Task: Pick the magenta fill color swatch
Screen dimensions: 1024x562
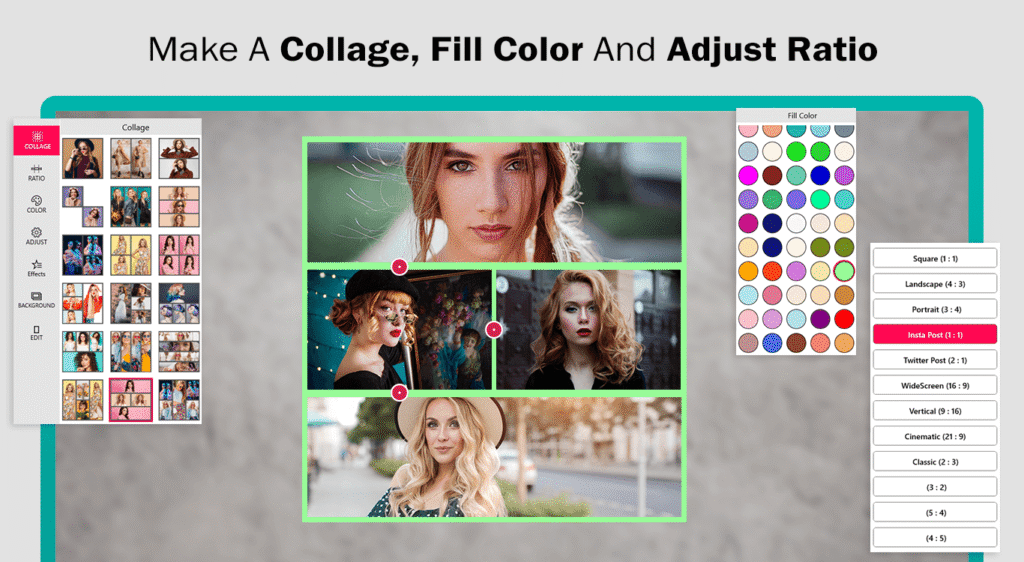Action: point(748,175)
